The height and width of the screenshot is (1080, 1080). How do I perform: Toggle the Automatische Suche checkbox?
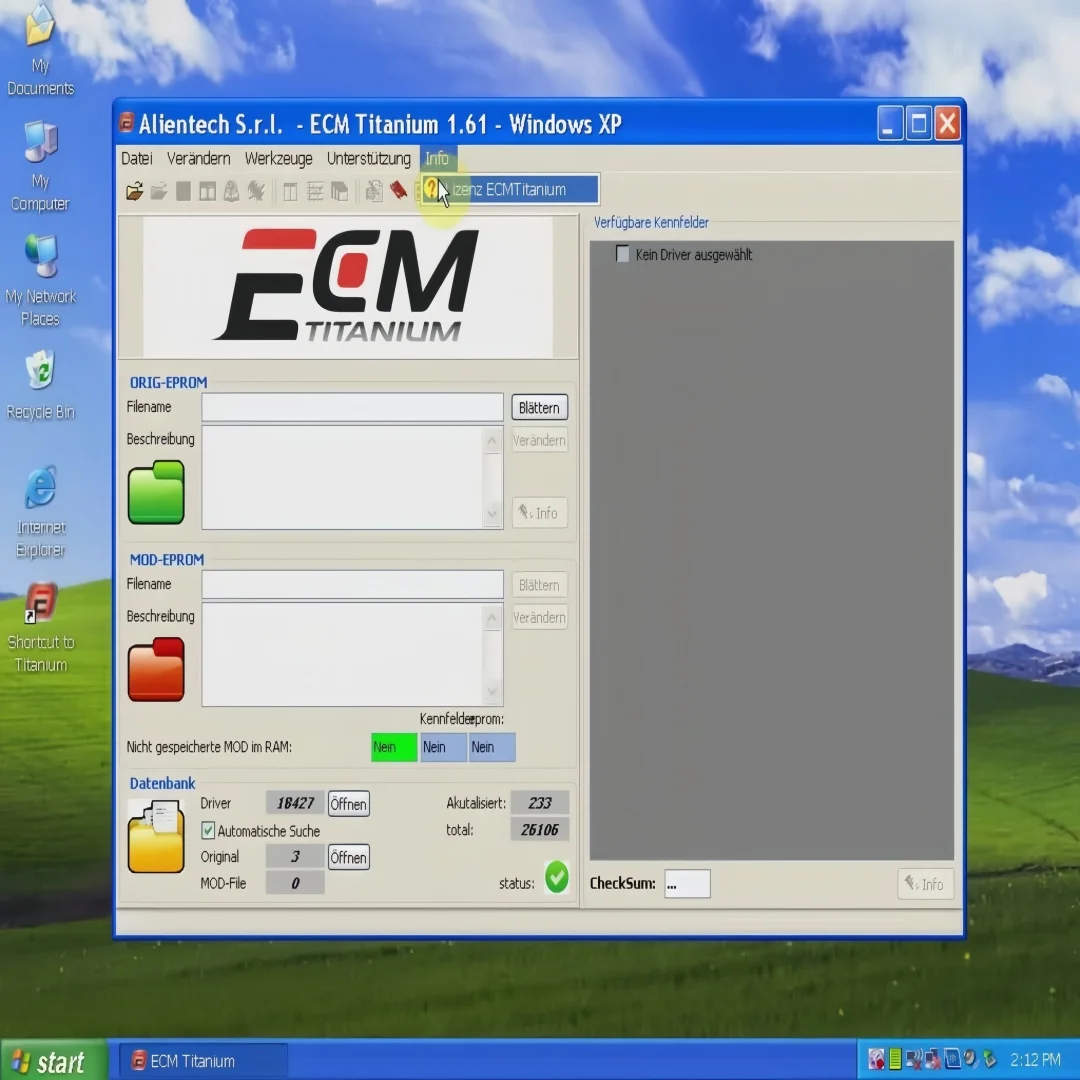point(208,831)
